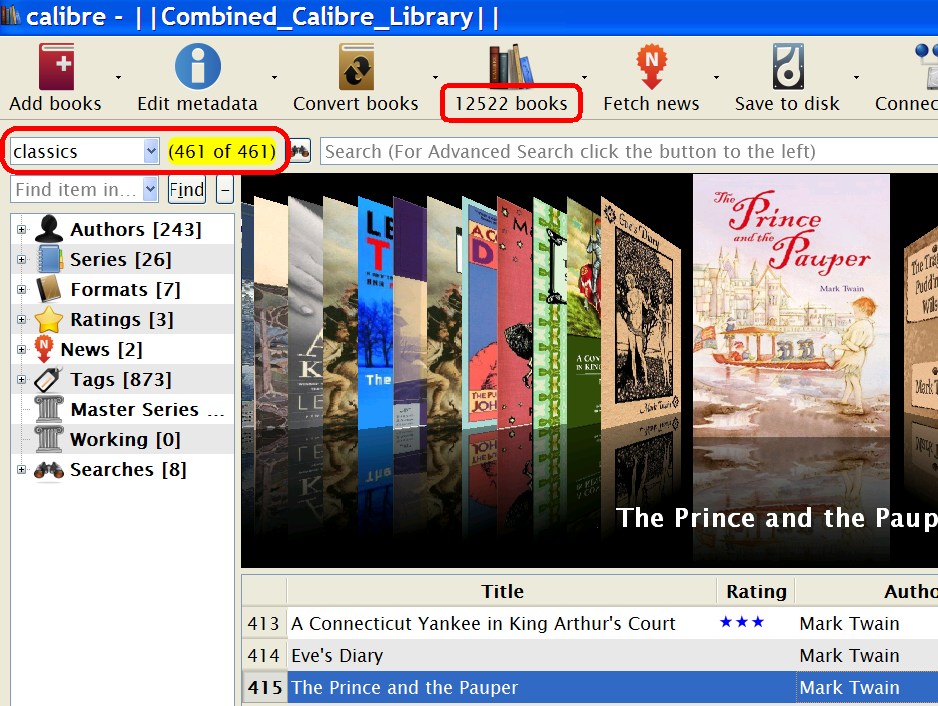Click the Formats book icon
This screenshot has height=706, width=938.
coord(49,289)
